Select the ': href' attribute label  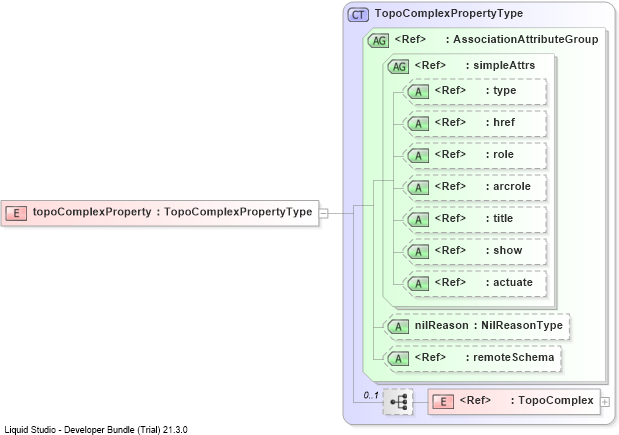(500, 122)
